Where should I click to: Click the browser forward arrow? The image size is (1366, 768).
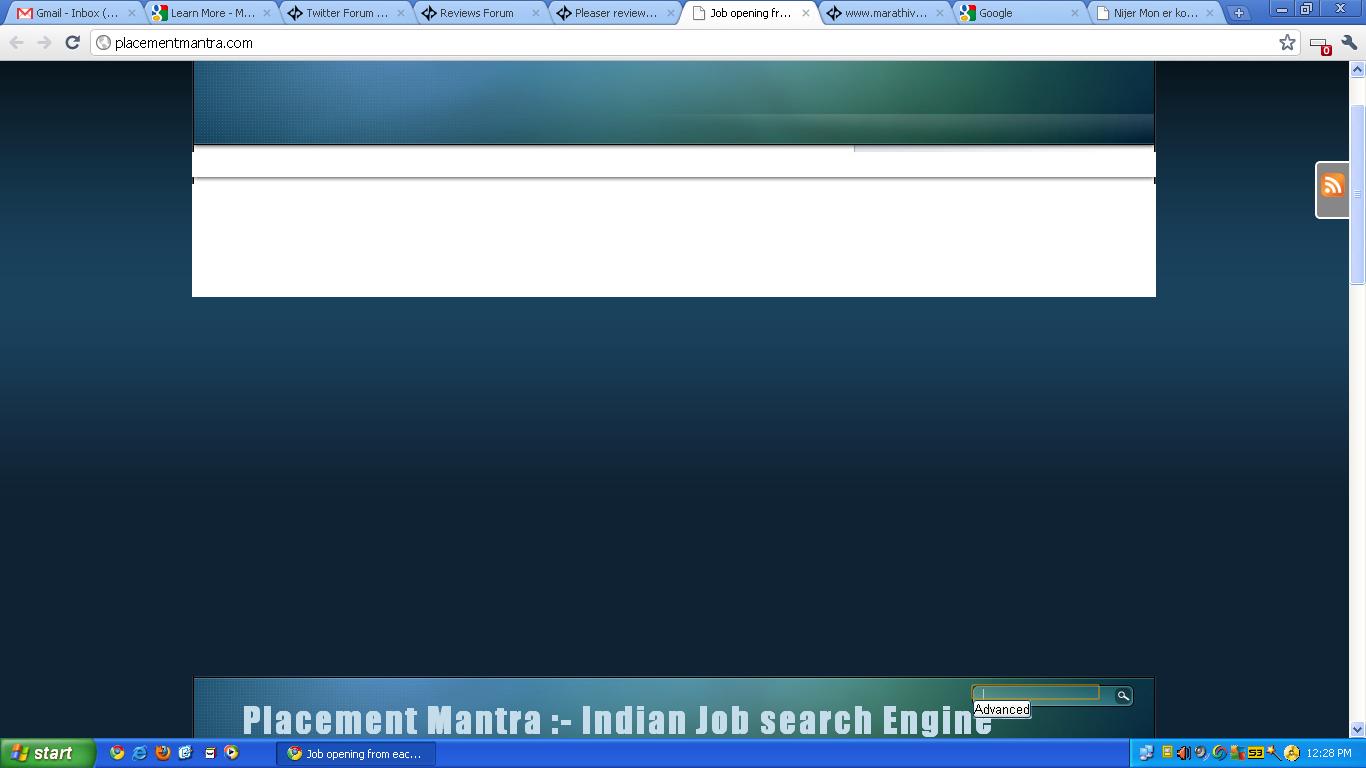click(44, 42)
